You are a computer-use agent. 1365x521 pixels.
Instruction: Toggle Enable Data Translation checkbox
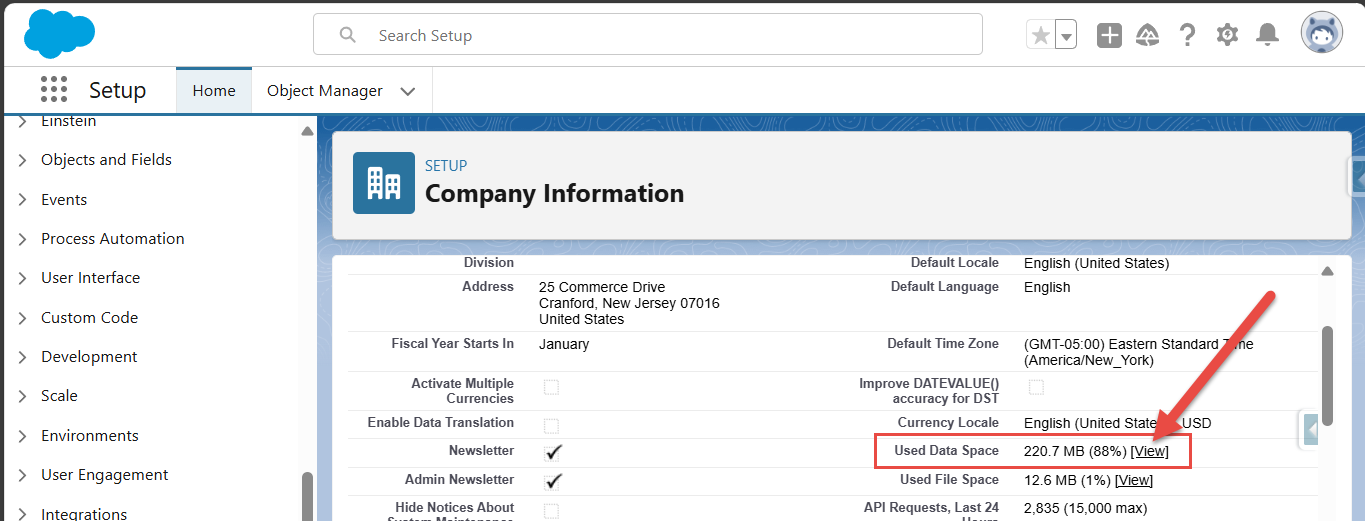pos(552,426)
